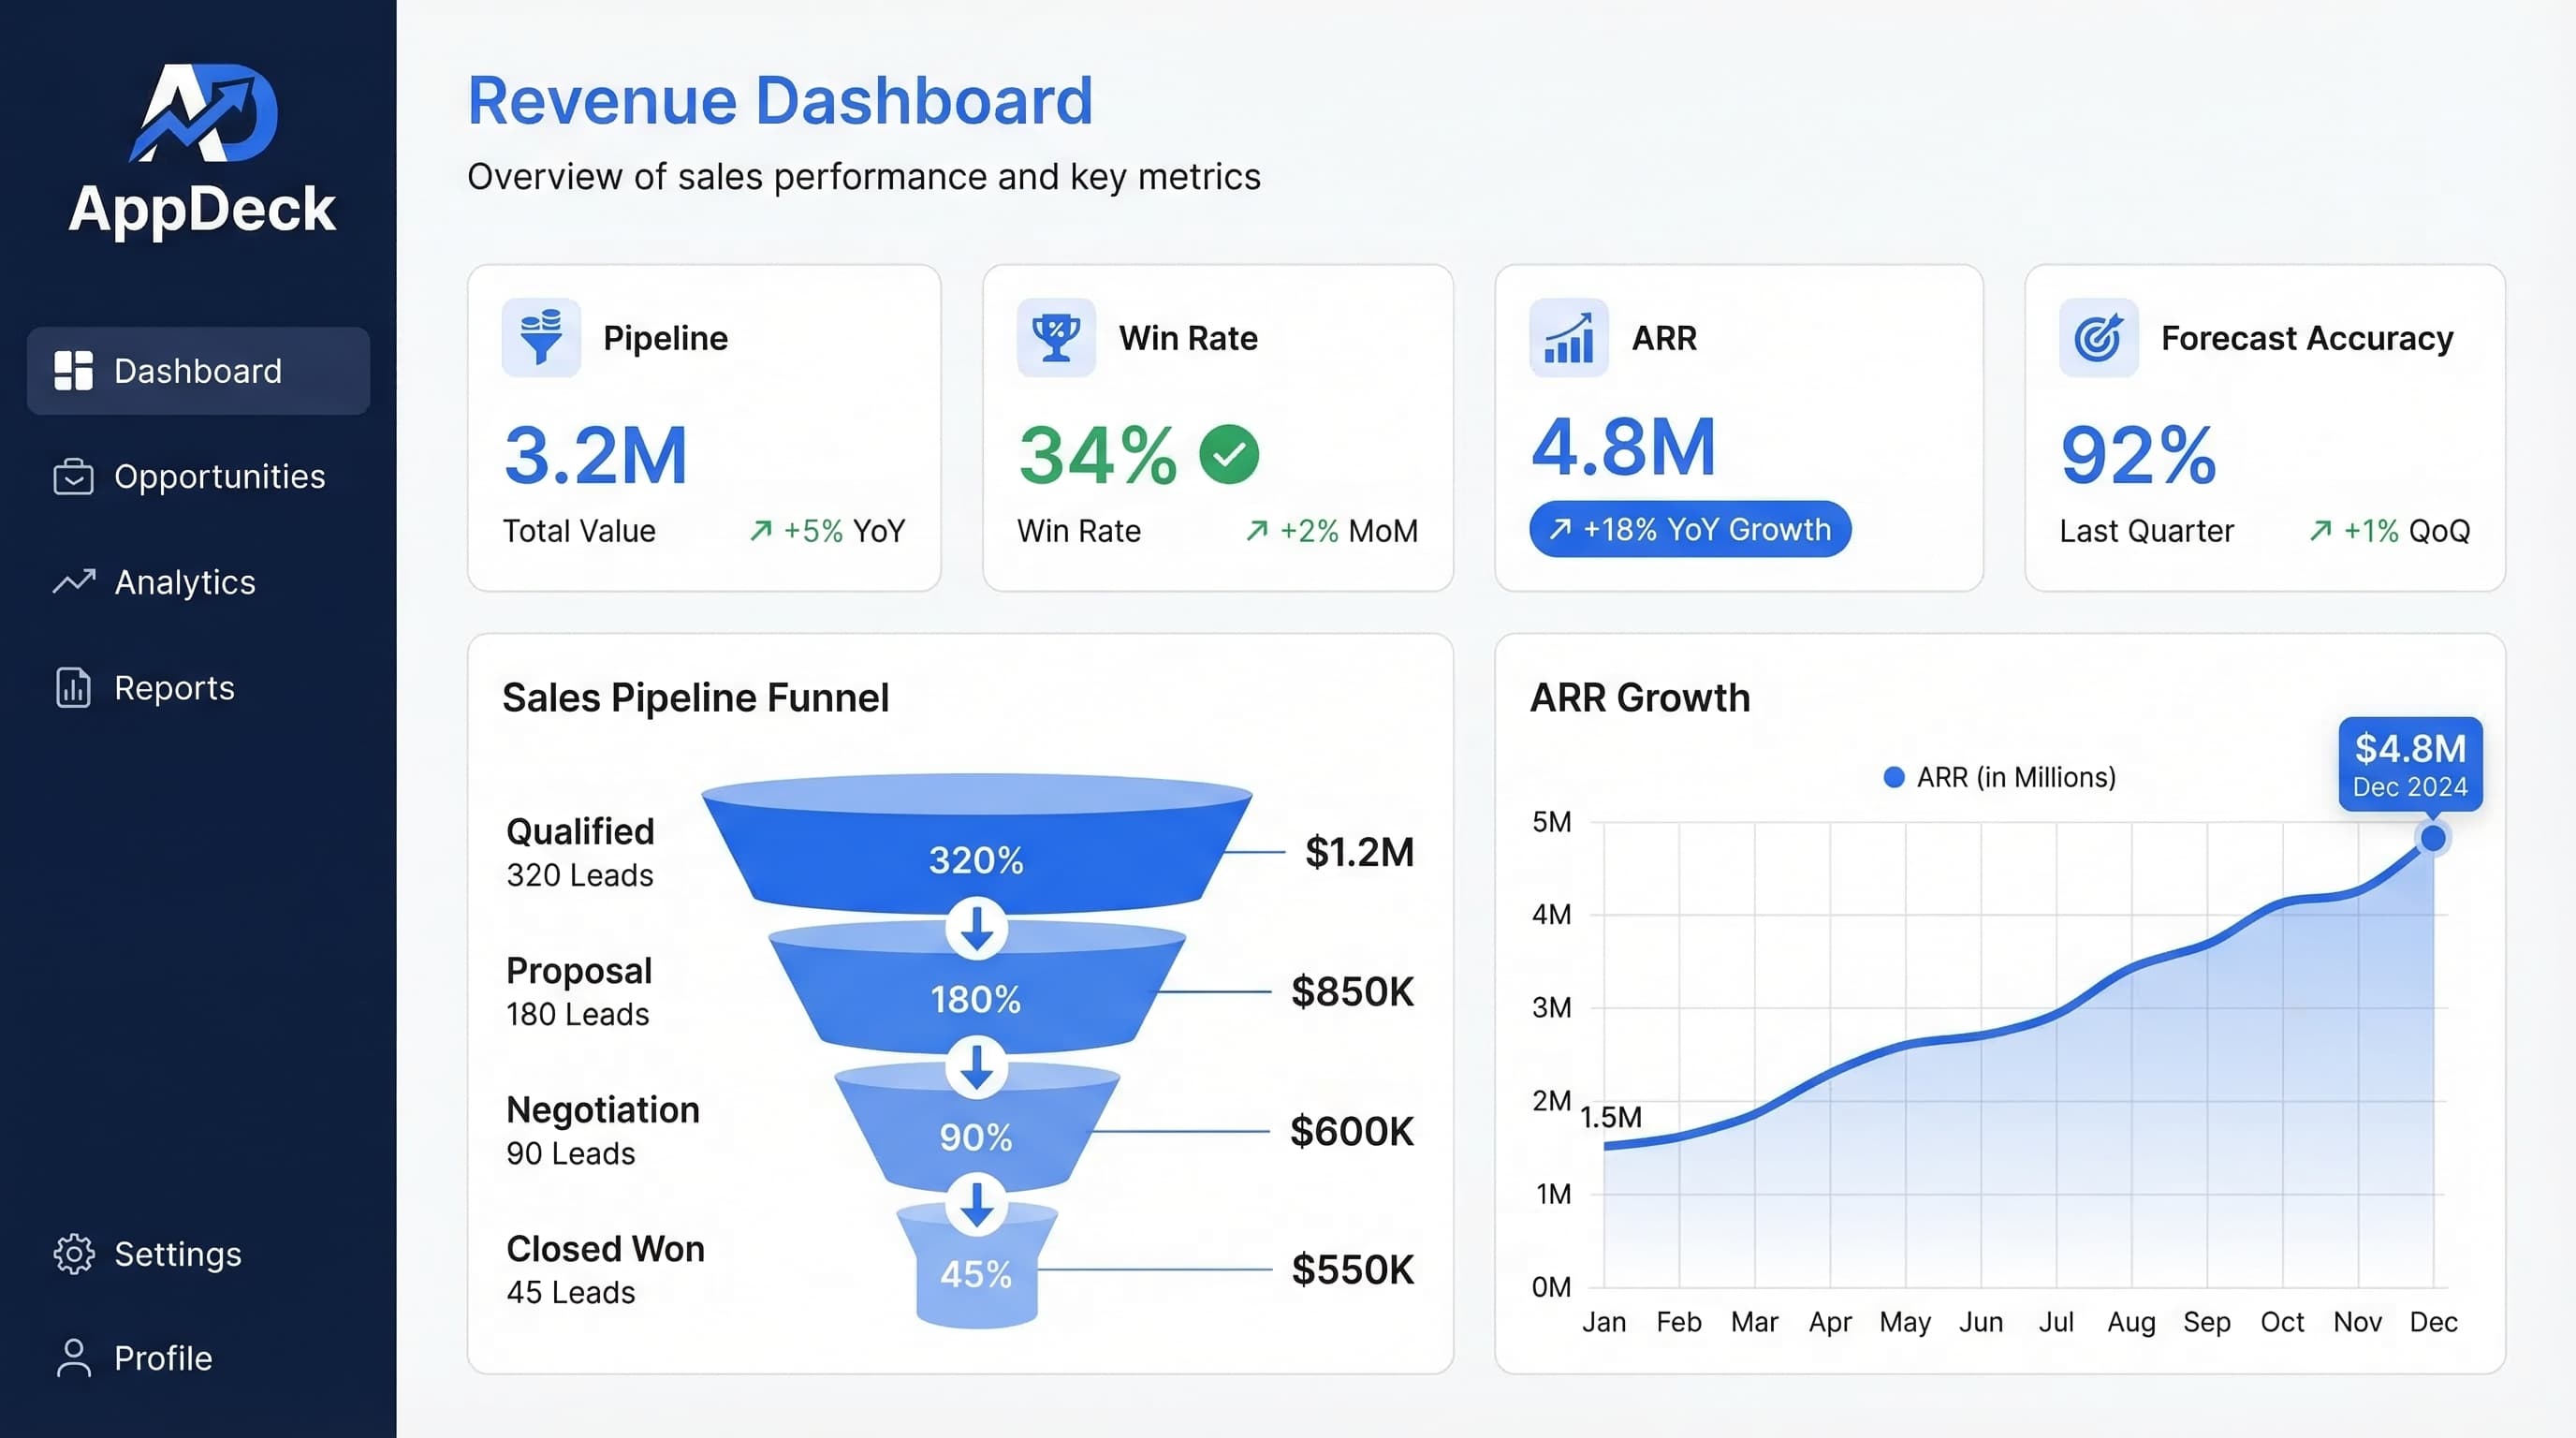The image size is (2576, 1438).
Task: Click the Sales Pipeline Funnel heading
Action: point(696,698)
